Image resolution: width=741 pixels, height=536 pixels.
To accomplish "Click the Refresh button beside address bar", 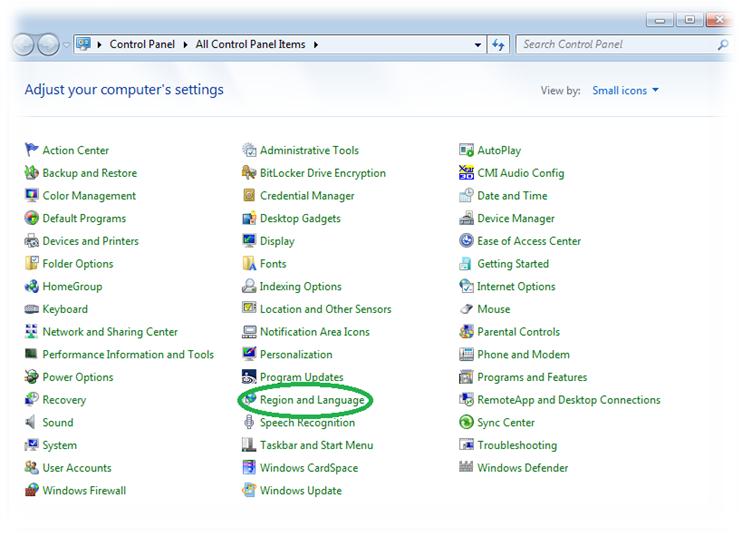I will click(x=498, y=45).
